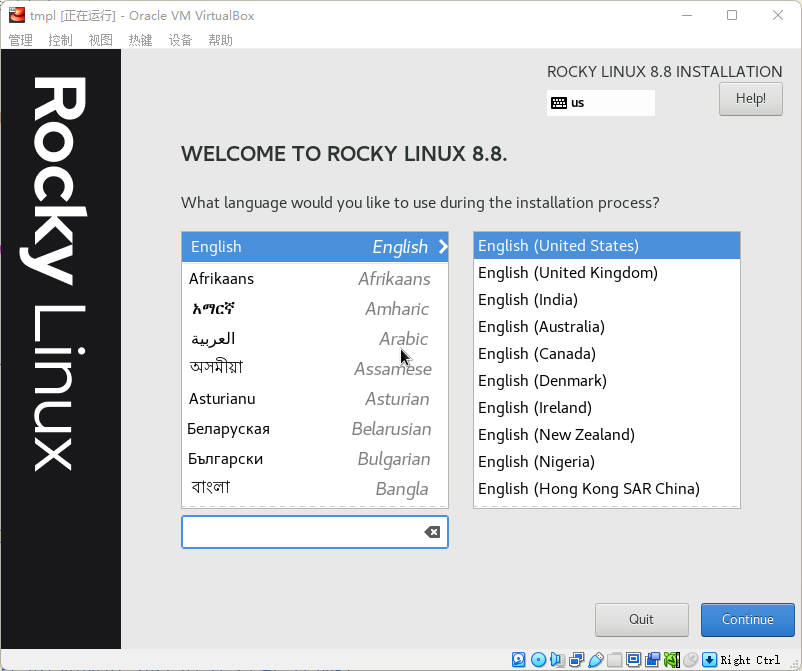Open the 设备 menu

point(181,40)
